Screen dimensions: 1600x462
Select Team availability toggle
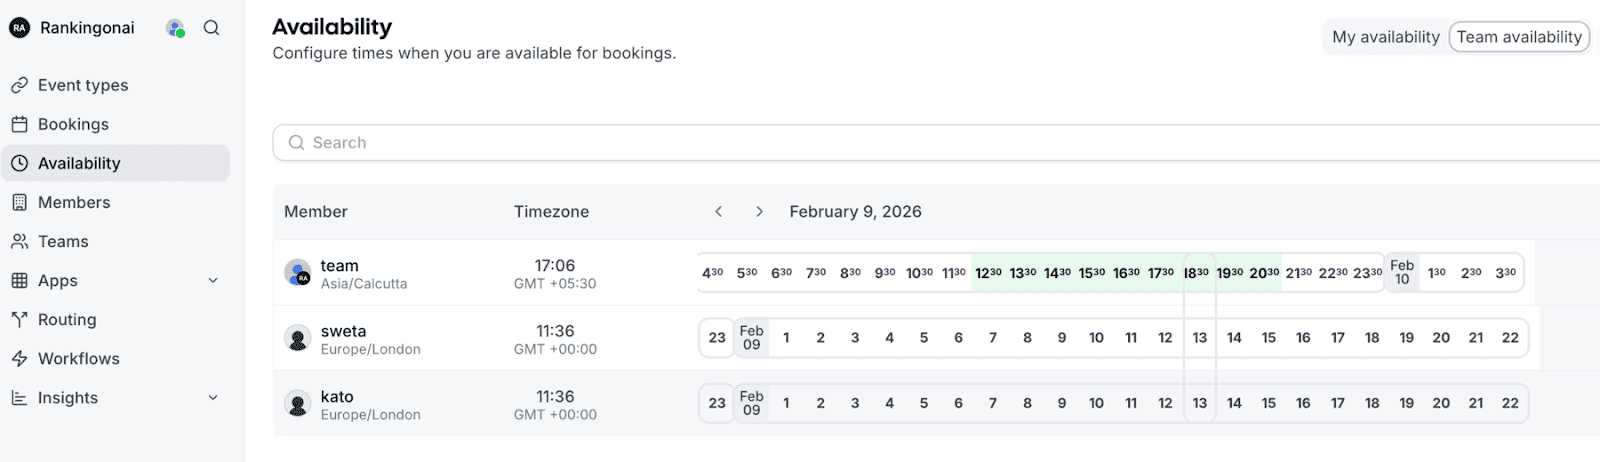pos(1518,37)
